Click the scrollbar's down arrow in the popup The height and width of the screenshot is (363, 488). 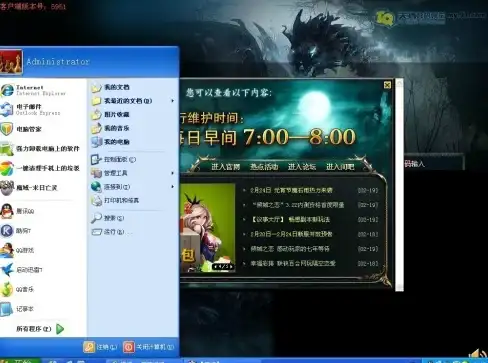(x=399, y=288)
